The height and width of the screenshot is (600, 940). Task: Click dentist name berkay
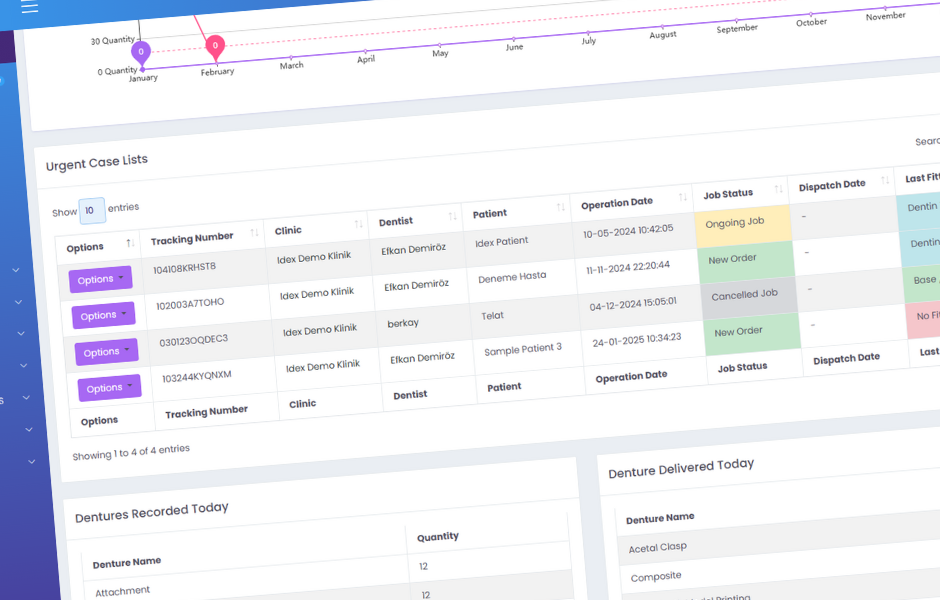coord(403,323)
